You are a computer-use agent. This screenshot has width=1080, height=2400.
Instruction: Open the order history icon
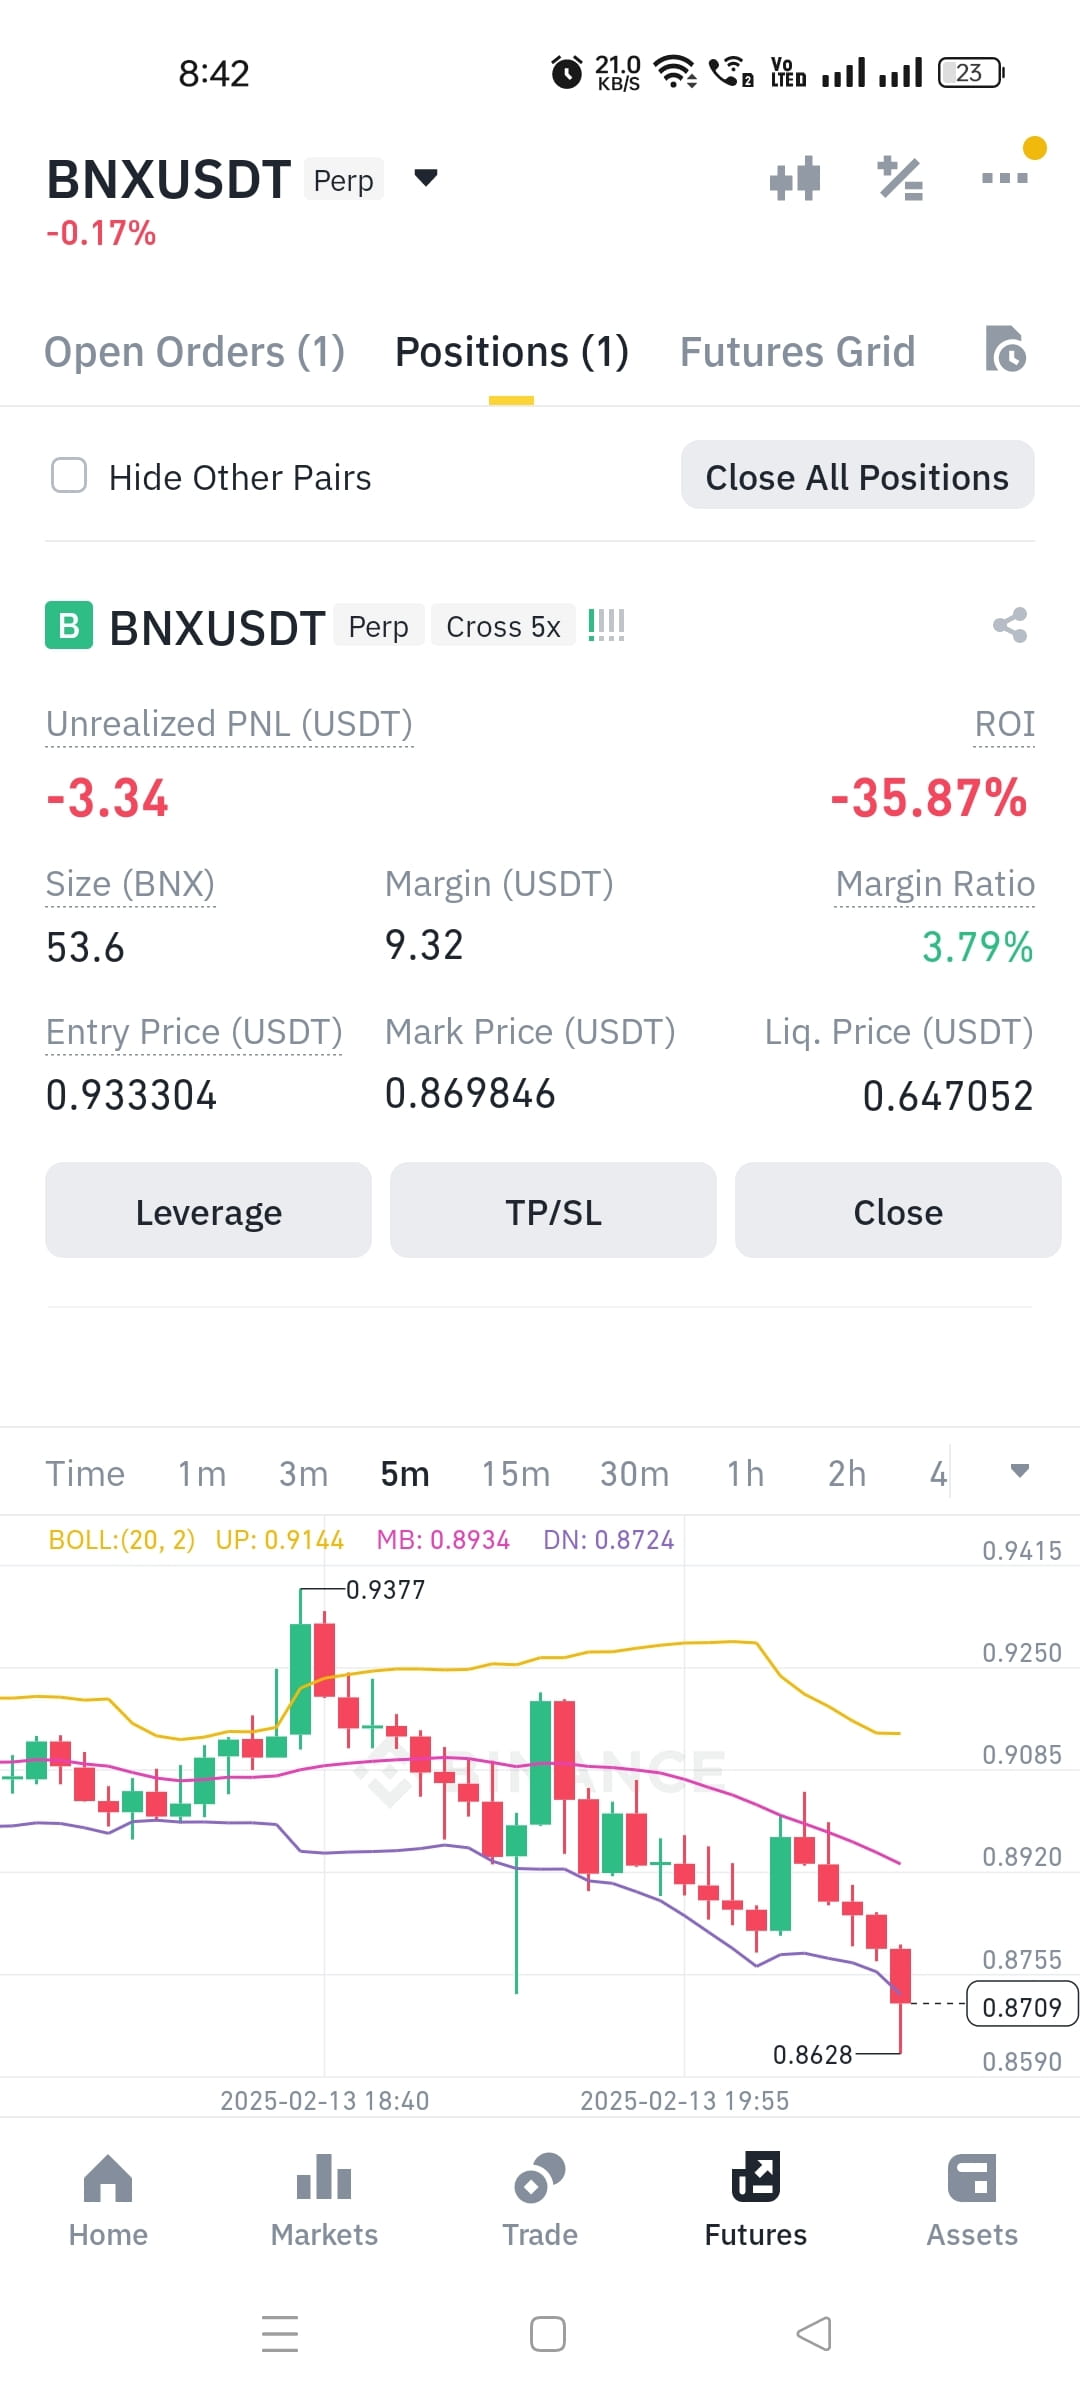click(1005, 349)
